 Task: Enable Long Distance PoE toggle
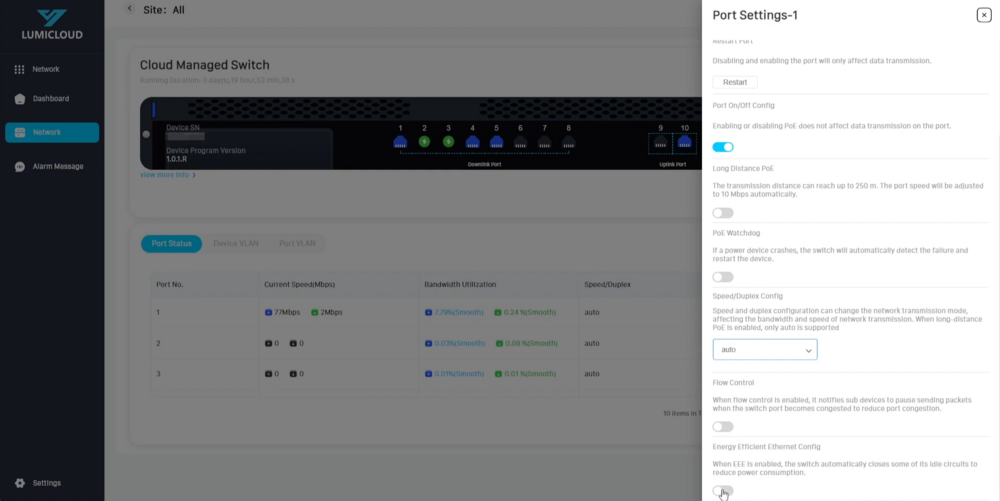point(723,213)
